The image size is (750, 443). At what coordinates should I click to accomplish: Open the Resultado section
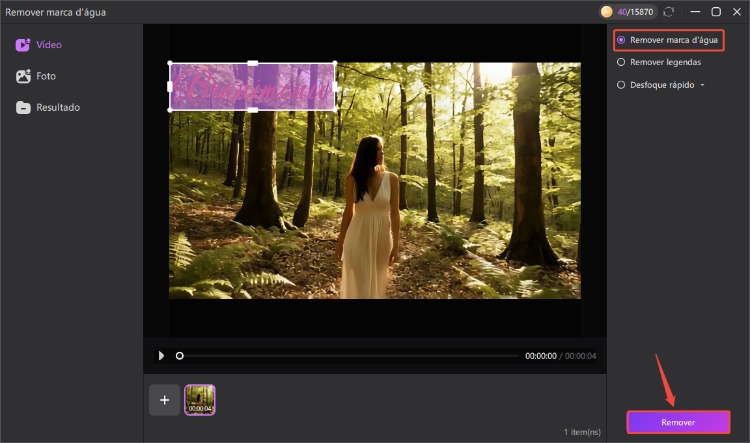(58, 107)
